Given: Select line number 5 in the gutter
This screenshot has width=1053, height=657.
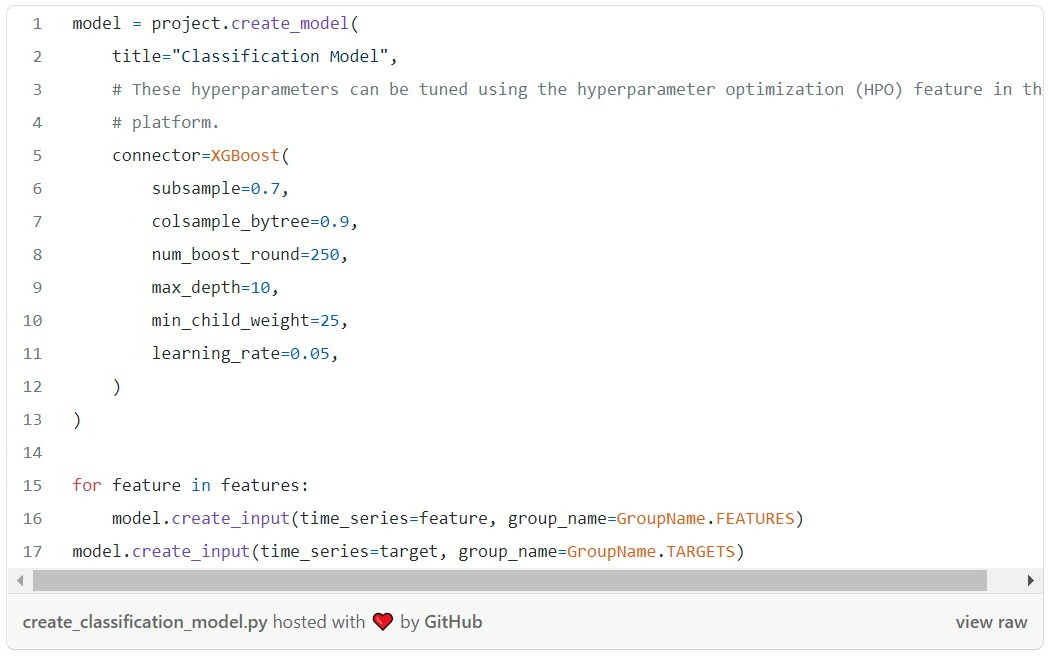Looking at the screenshot, I should point(37,155).
